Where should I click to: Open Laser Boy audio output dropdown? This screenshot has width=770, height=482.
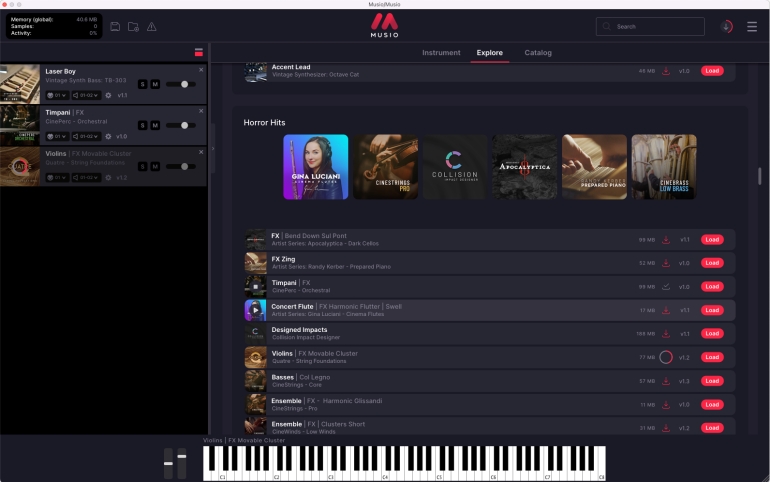coord(86,95)
